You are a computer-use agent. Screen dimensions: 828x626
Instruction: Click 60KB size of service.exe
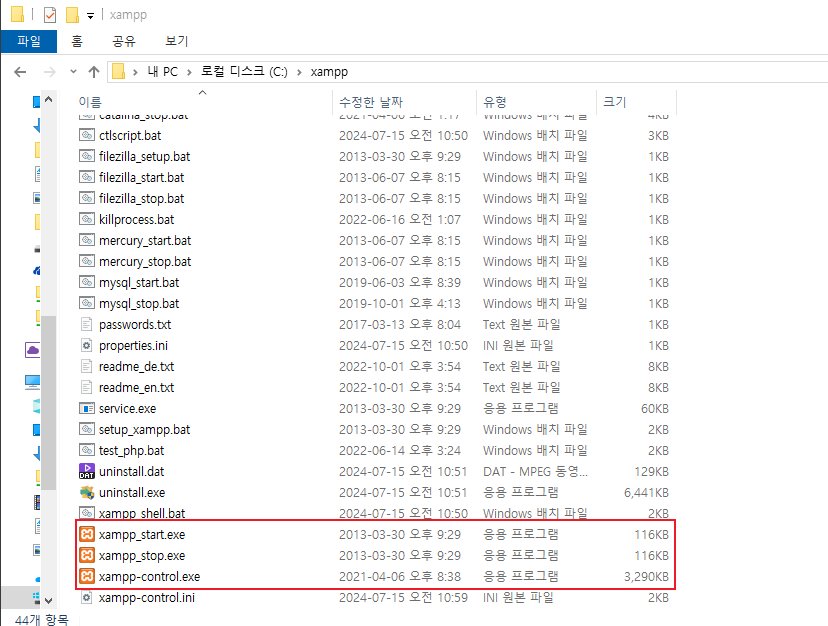[655, 408]
